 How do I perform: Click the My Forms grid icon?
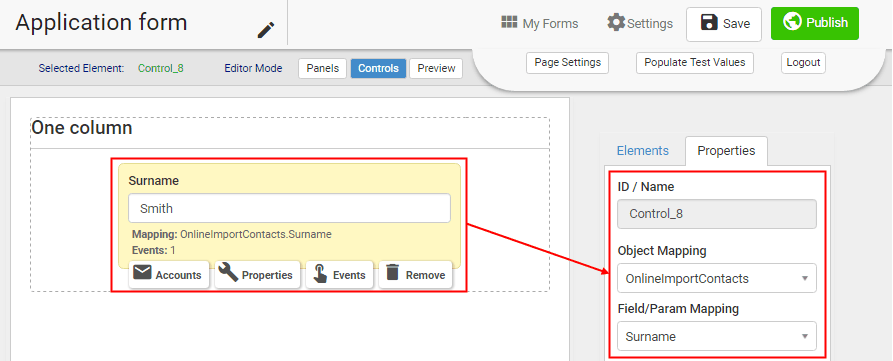click(510, 22)
